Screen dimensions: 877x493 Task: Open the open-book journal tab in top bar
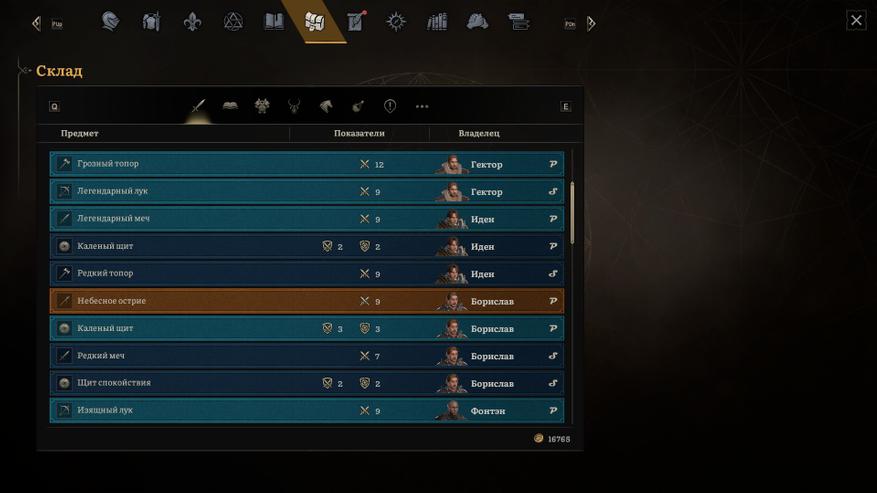coord(274,22)
